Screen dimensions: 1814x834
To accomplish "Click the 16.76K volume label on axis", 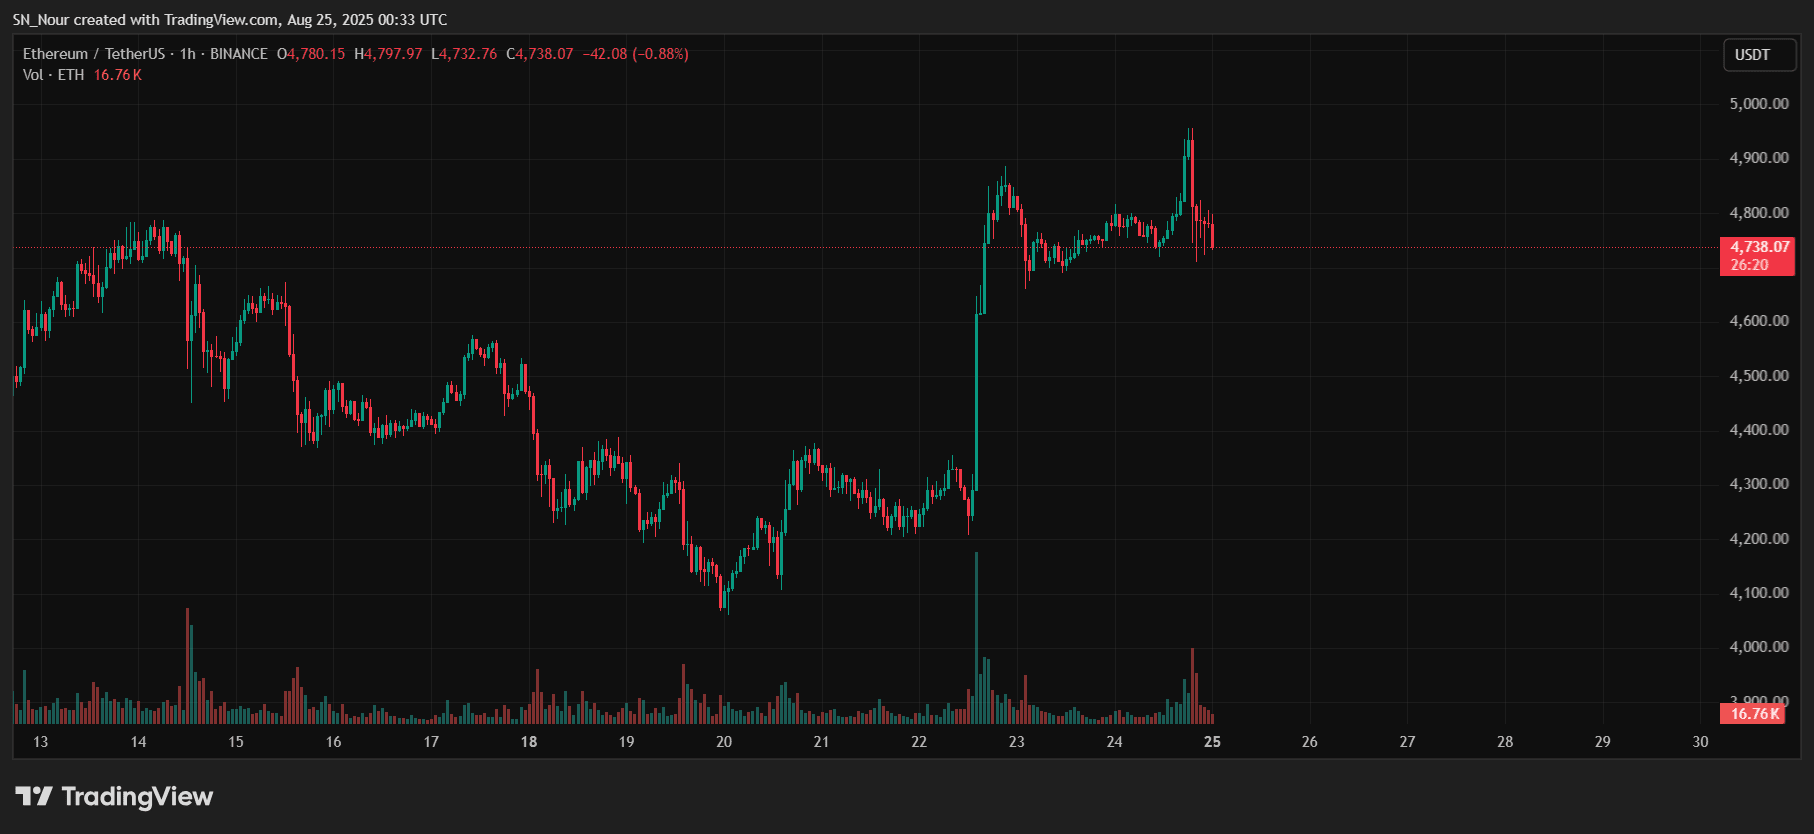I will pyautogui.click(x=1753, y=714).
